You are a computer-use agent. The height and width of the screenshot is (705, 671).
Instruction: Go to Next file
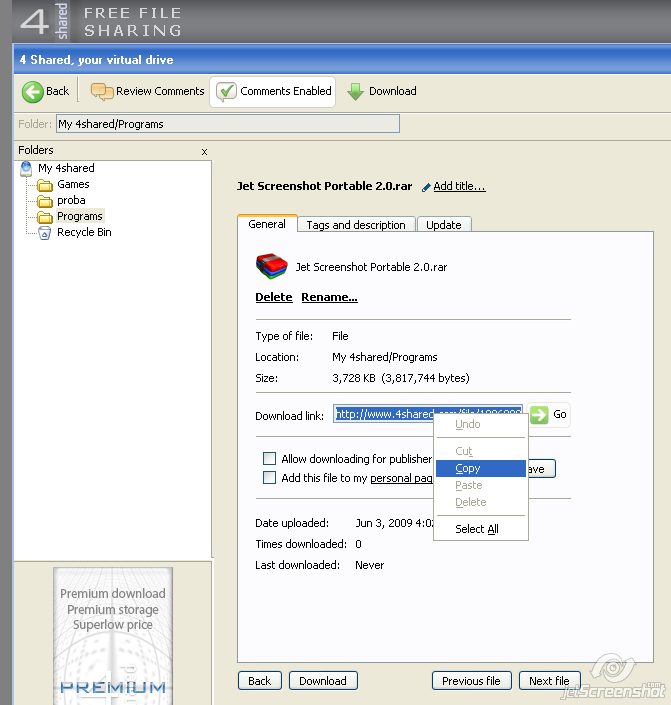pos(549,681)
